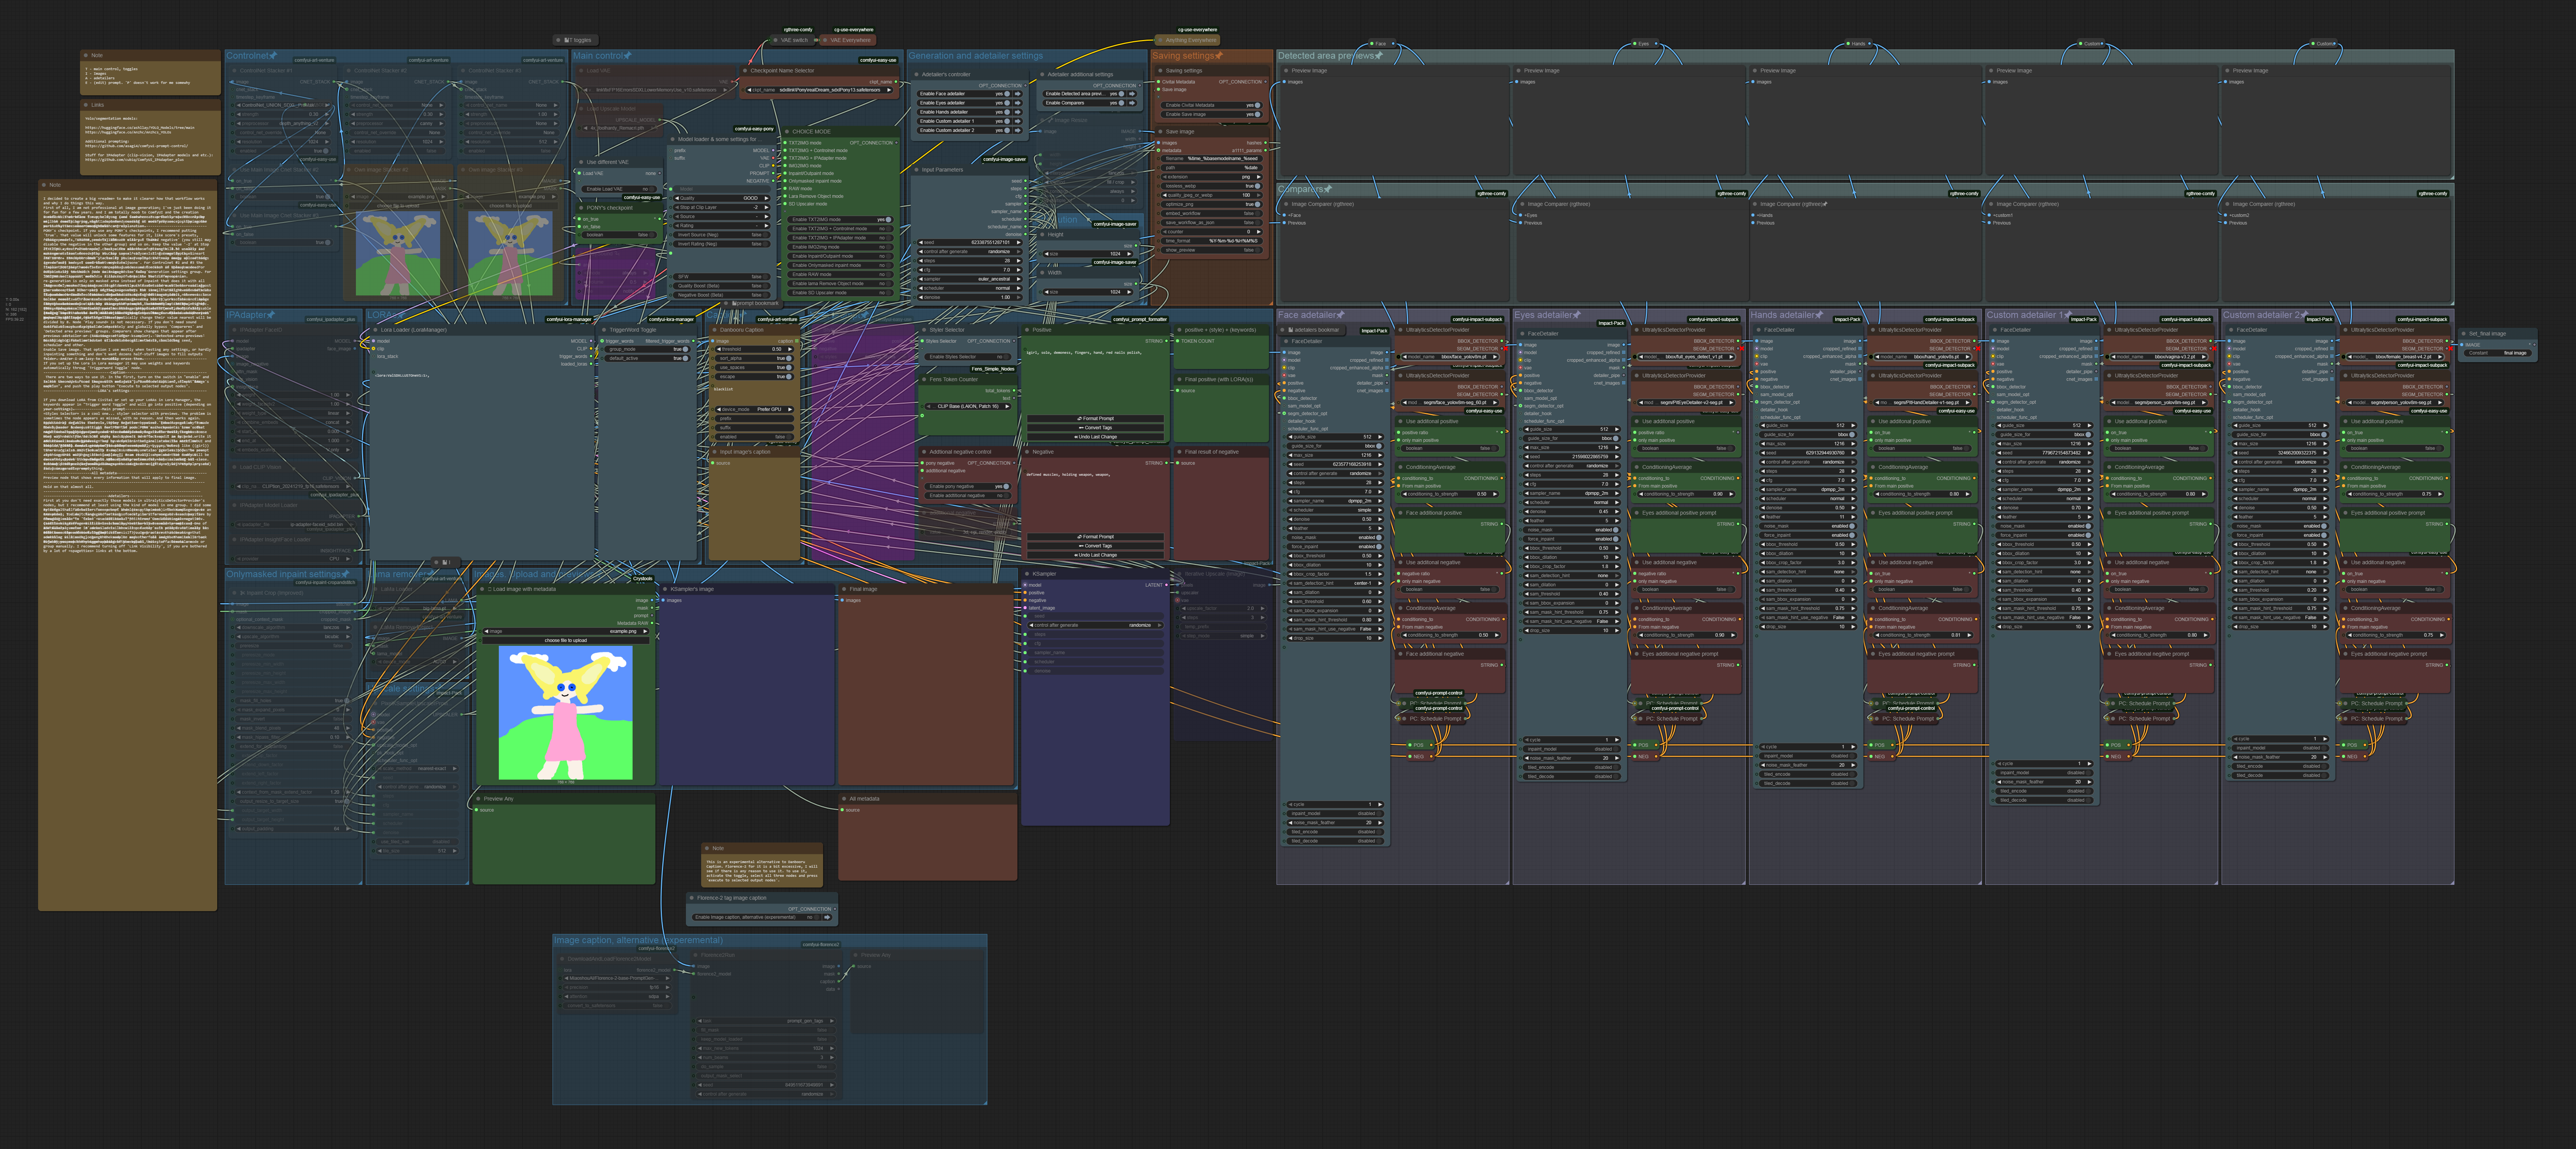This screenshot has height=1149, width=2576.
Task: Toggle Enable TXT2IMG mode switch
Action: [888, 220]
